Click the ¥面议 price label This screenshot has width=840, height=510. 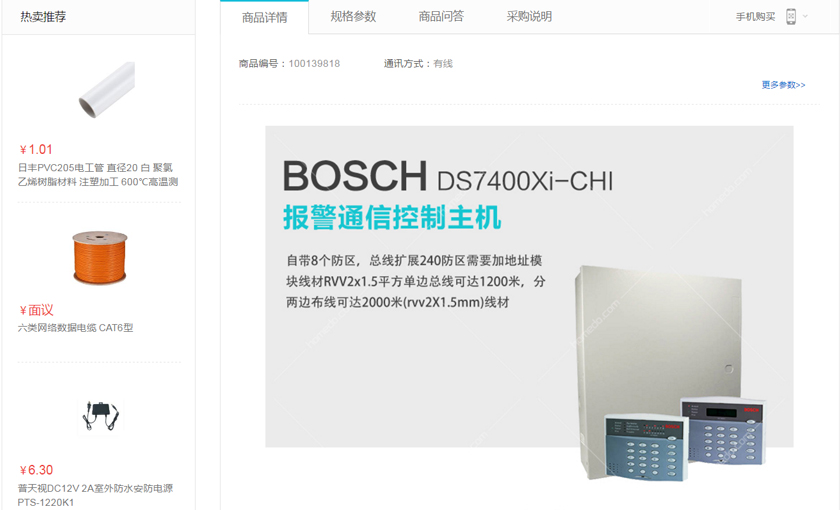point(36,310)
